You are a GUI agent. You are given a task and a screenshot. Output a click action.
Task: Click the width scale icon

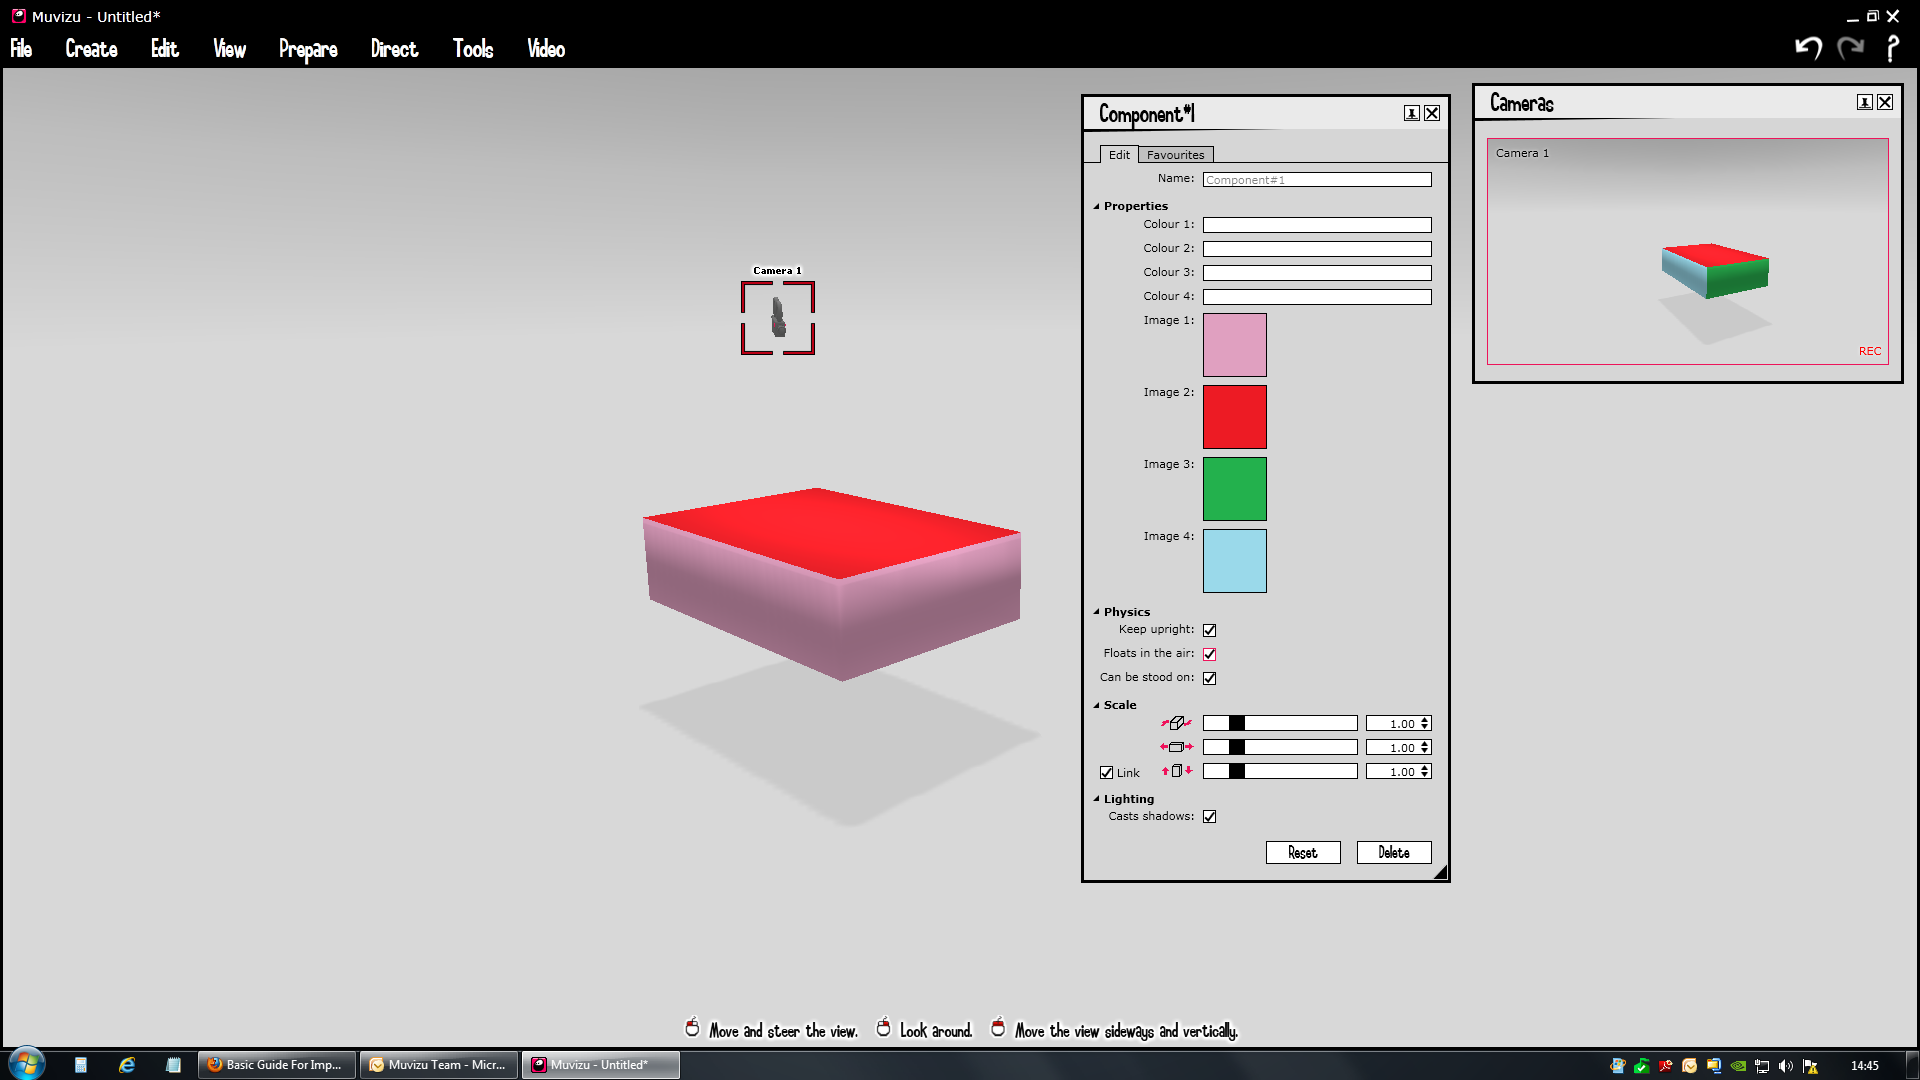[x=1176, y=747]
